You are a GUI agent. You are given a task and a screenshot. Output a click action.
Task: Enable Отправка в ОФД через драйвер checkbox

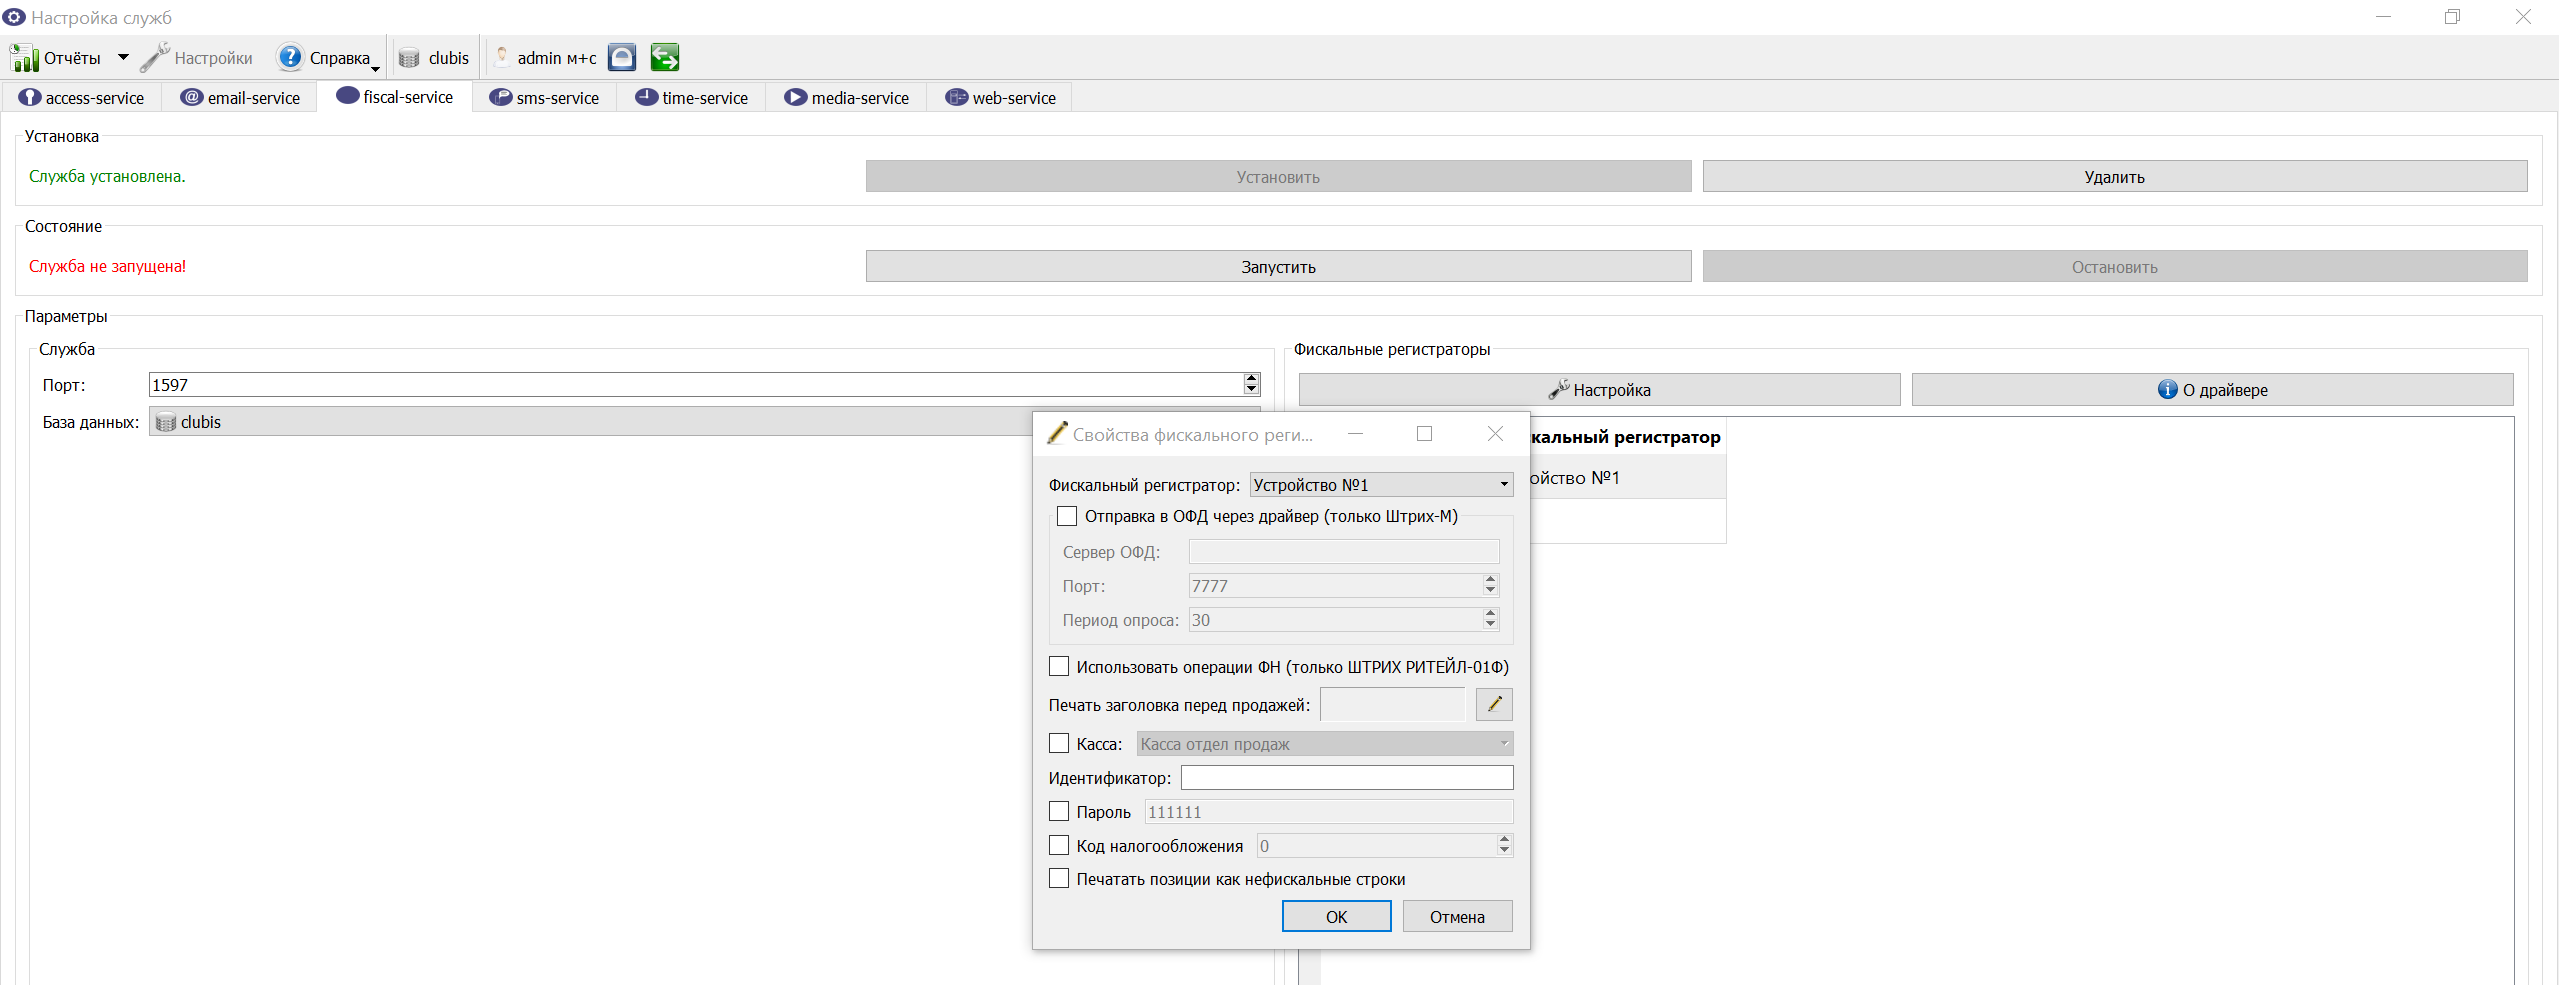[1067, 516]
